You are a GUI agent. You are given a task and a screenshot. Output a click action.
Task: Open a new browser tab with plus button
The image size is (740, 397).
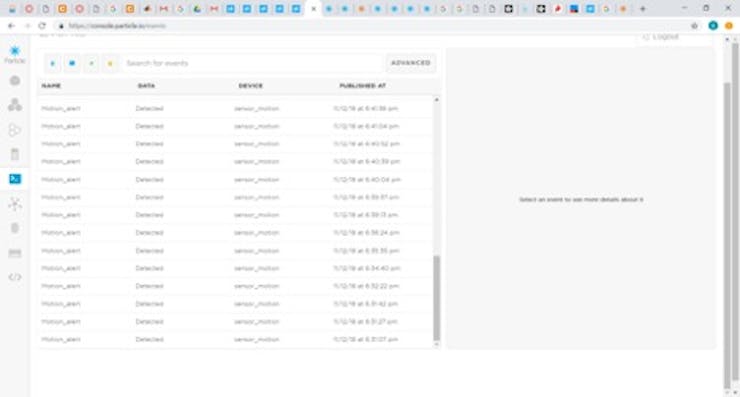coord(642,8)
